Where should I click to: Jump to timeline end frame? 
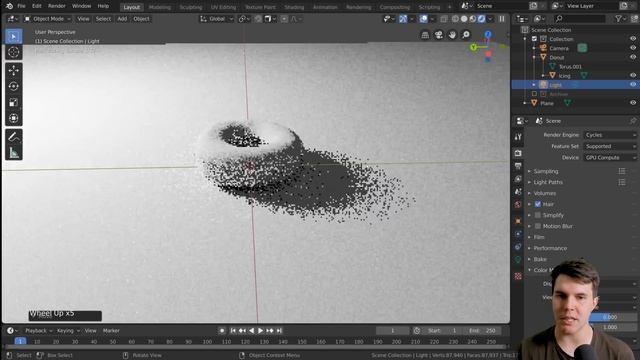279,331
